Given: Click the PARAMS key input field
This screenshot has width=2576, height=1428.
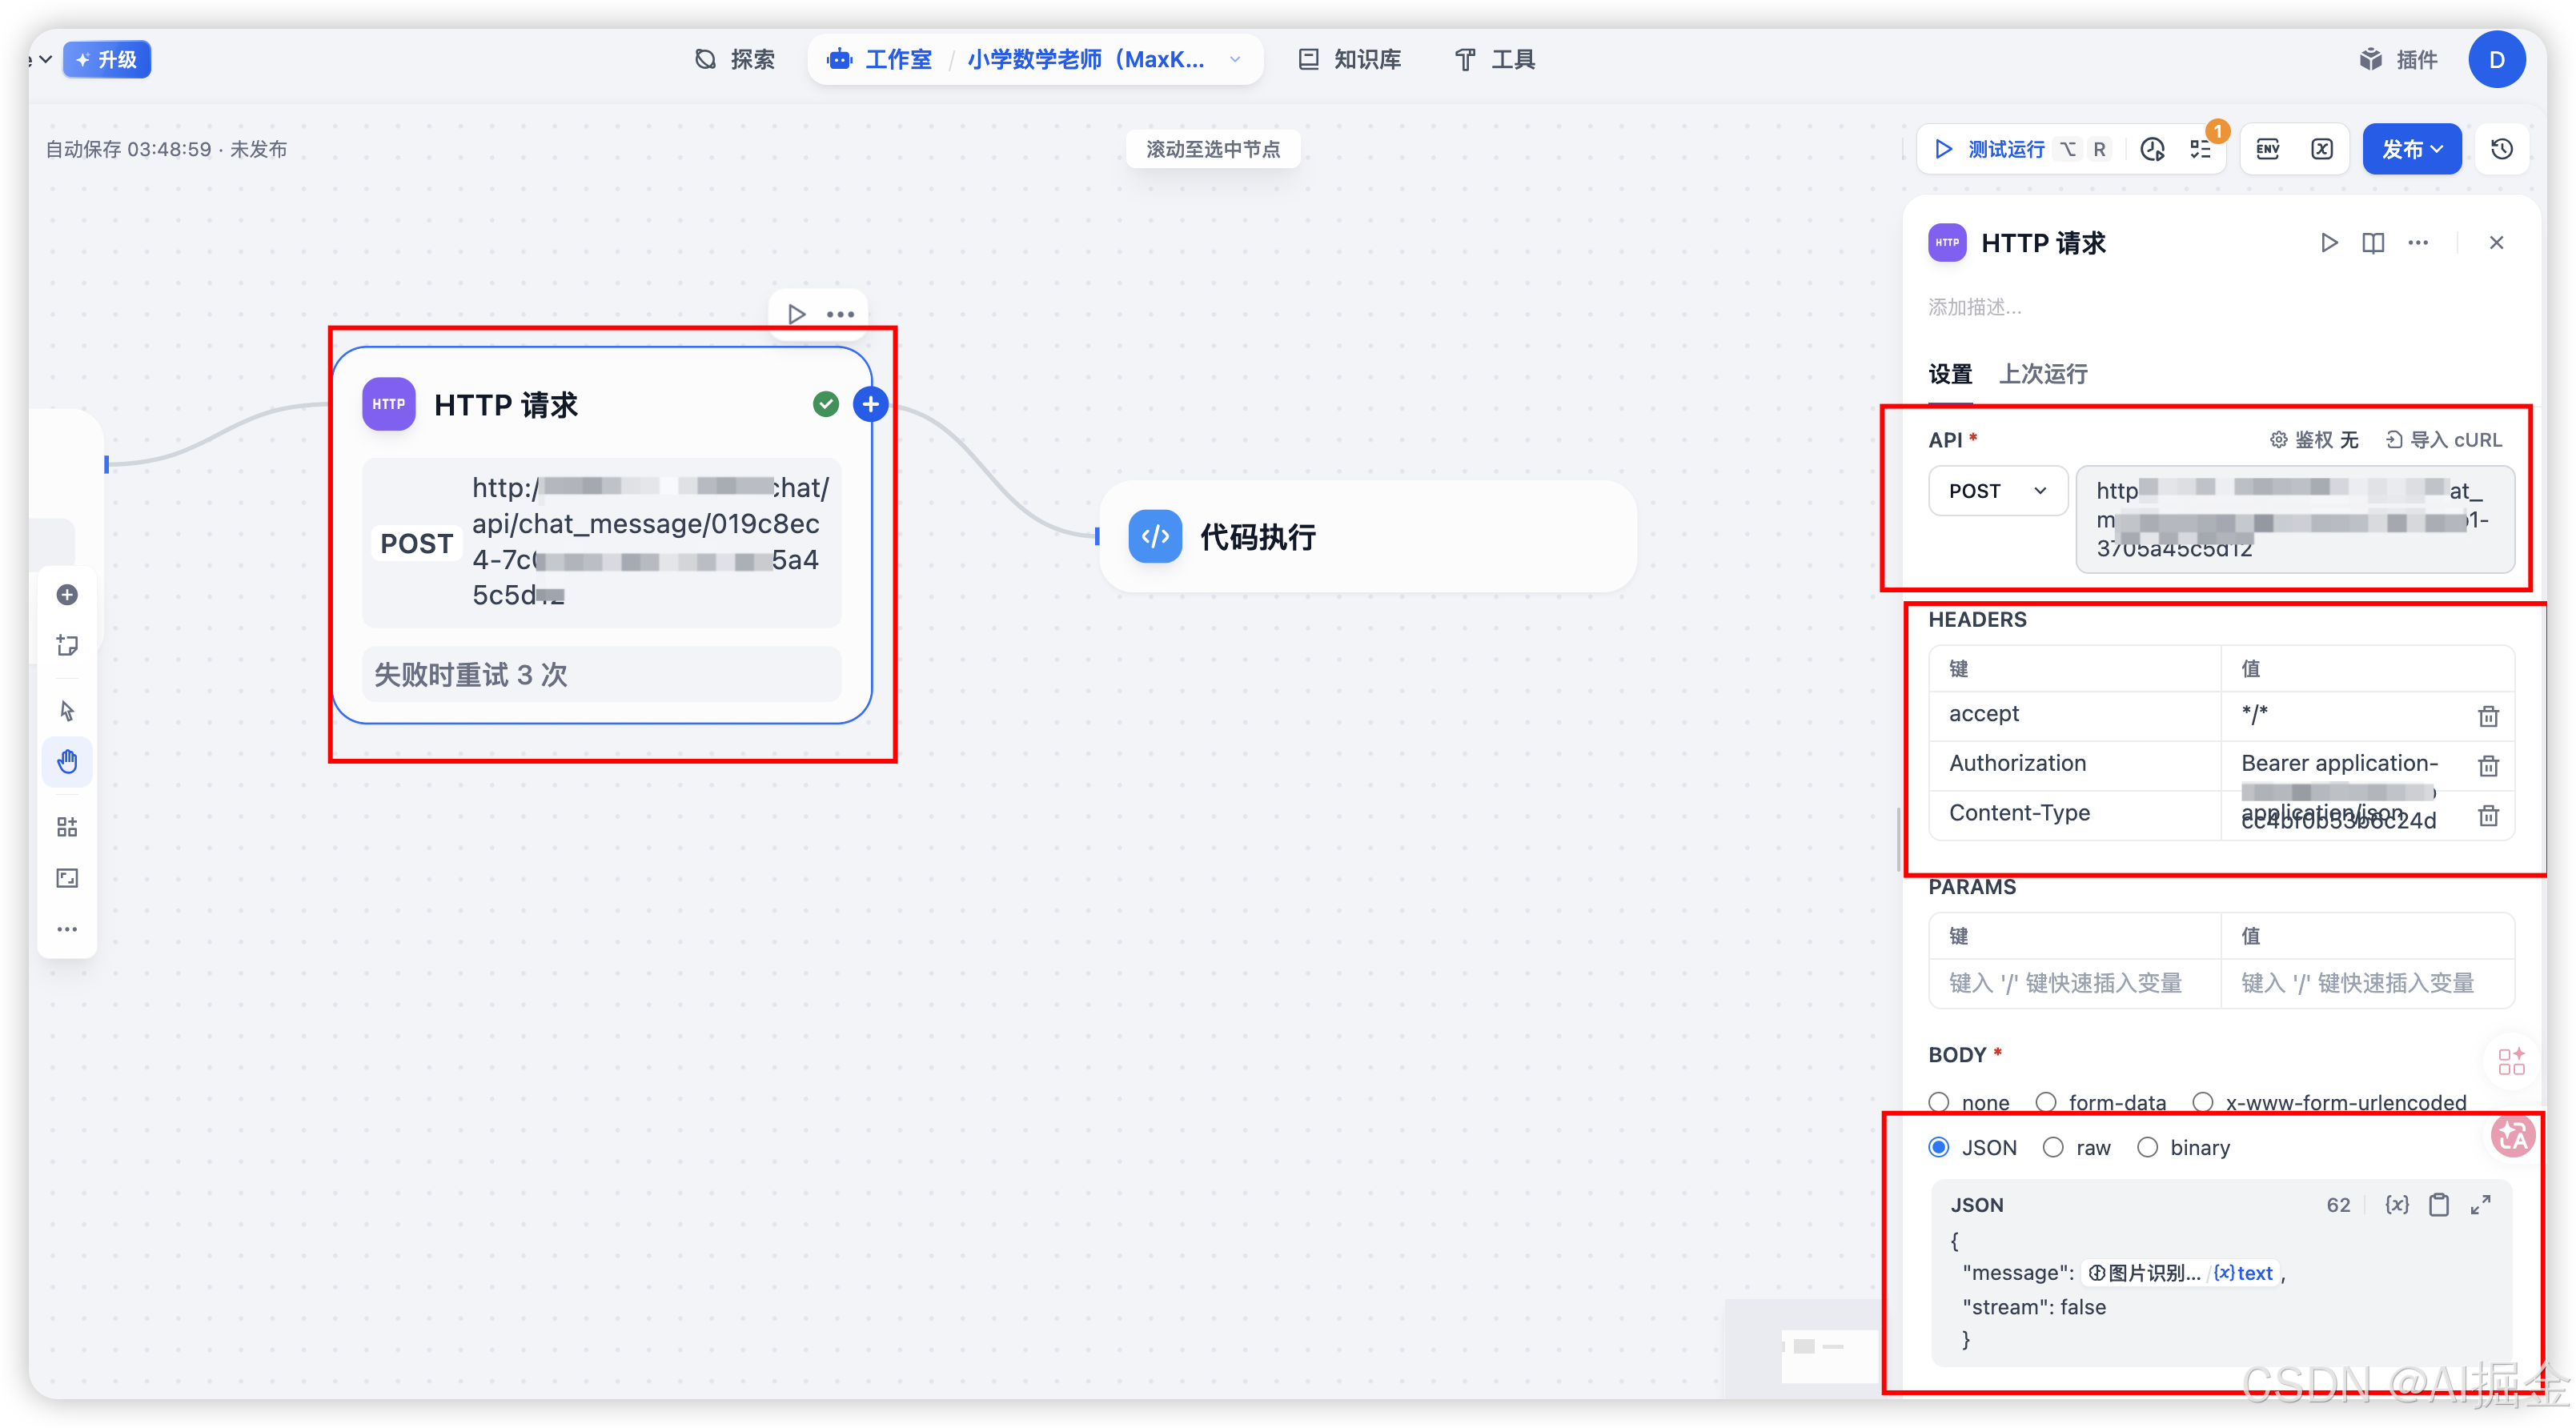Looking at the screenshot, I should (2074, 984).
